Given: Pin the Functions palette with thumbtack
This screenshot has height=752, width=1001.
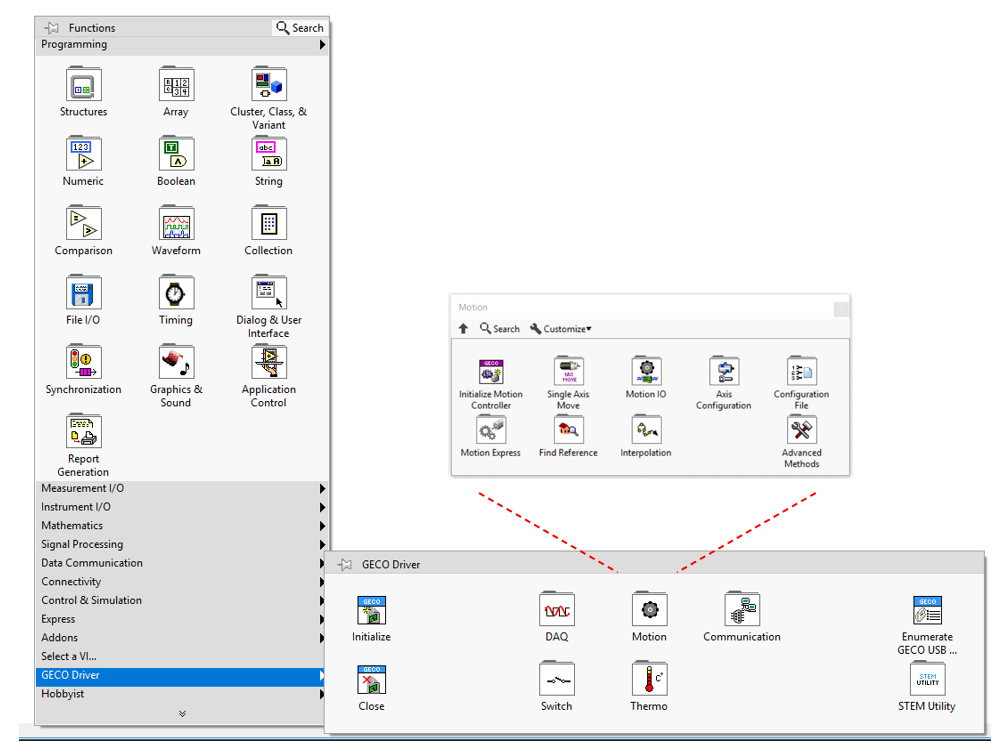Looking at the screenshot, I should [52, 28].
